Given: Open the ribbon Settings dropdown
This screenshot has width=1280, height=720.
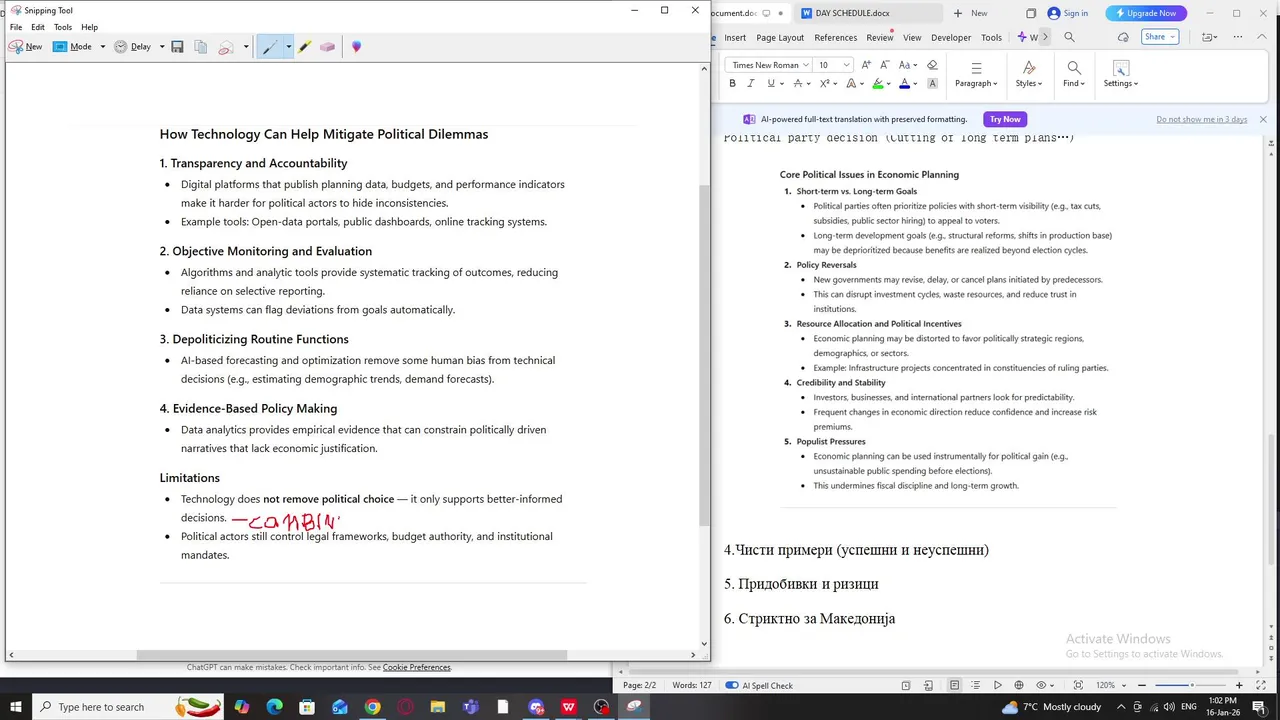Looking at the screenshot, I should coord(1120,74).
